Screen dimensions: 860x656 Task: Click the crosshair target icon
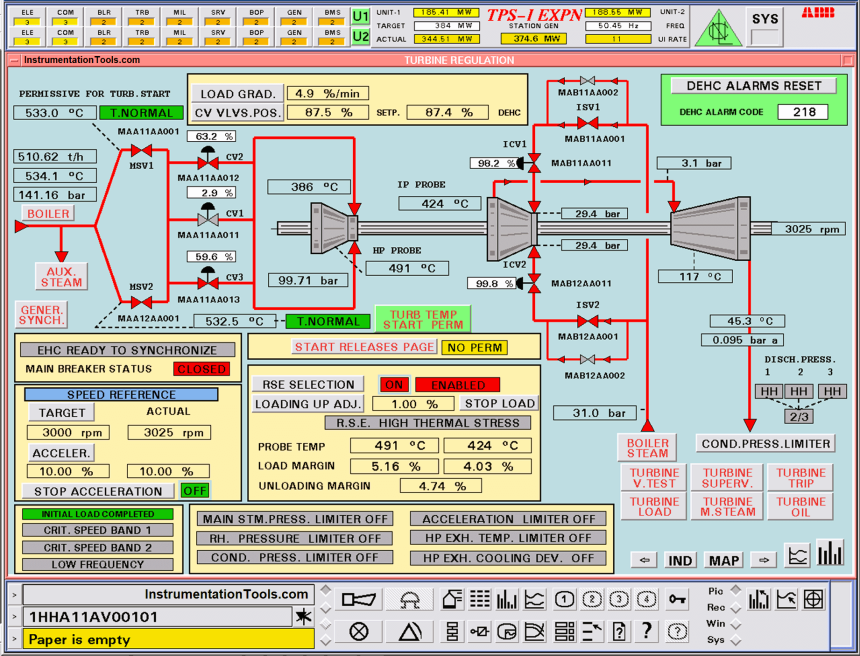point(813,599)
